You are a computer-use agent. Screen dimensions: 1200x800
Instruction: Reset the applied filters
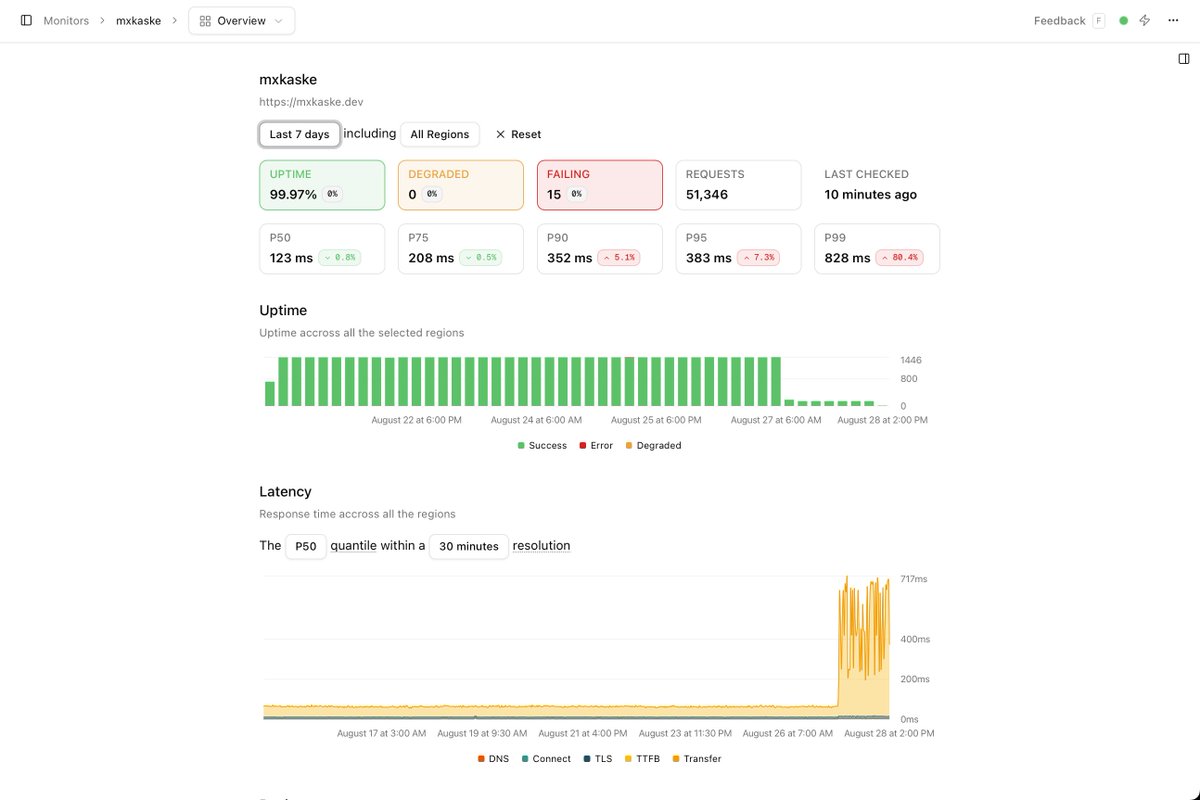pos(518,134)
